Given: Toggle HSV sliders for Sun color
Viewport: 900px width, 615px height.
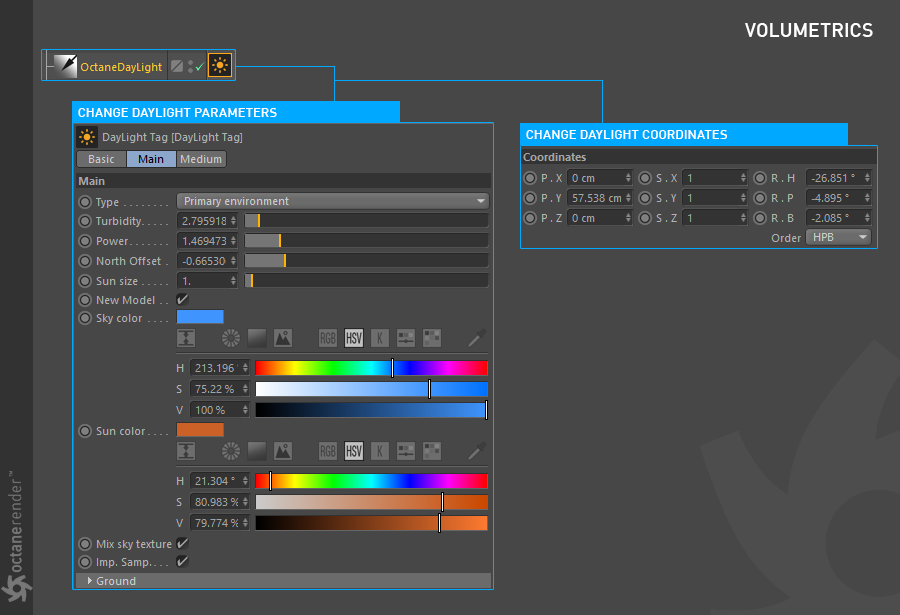Looking at the screenshot, I should point(354,451).
